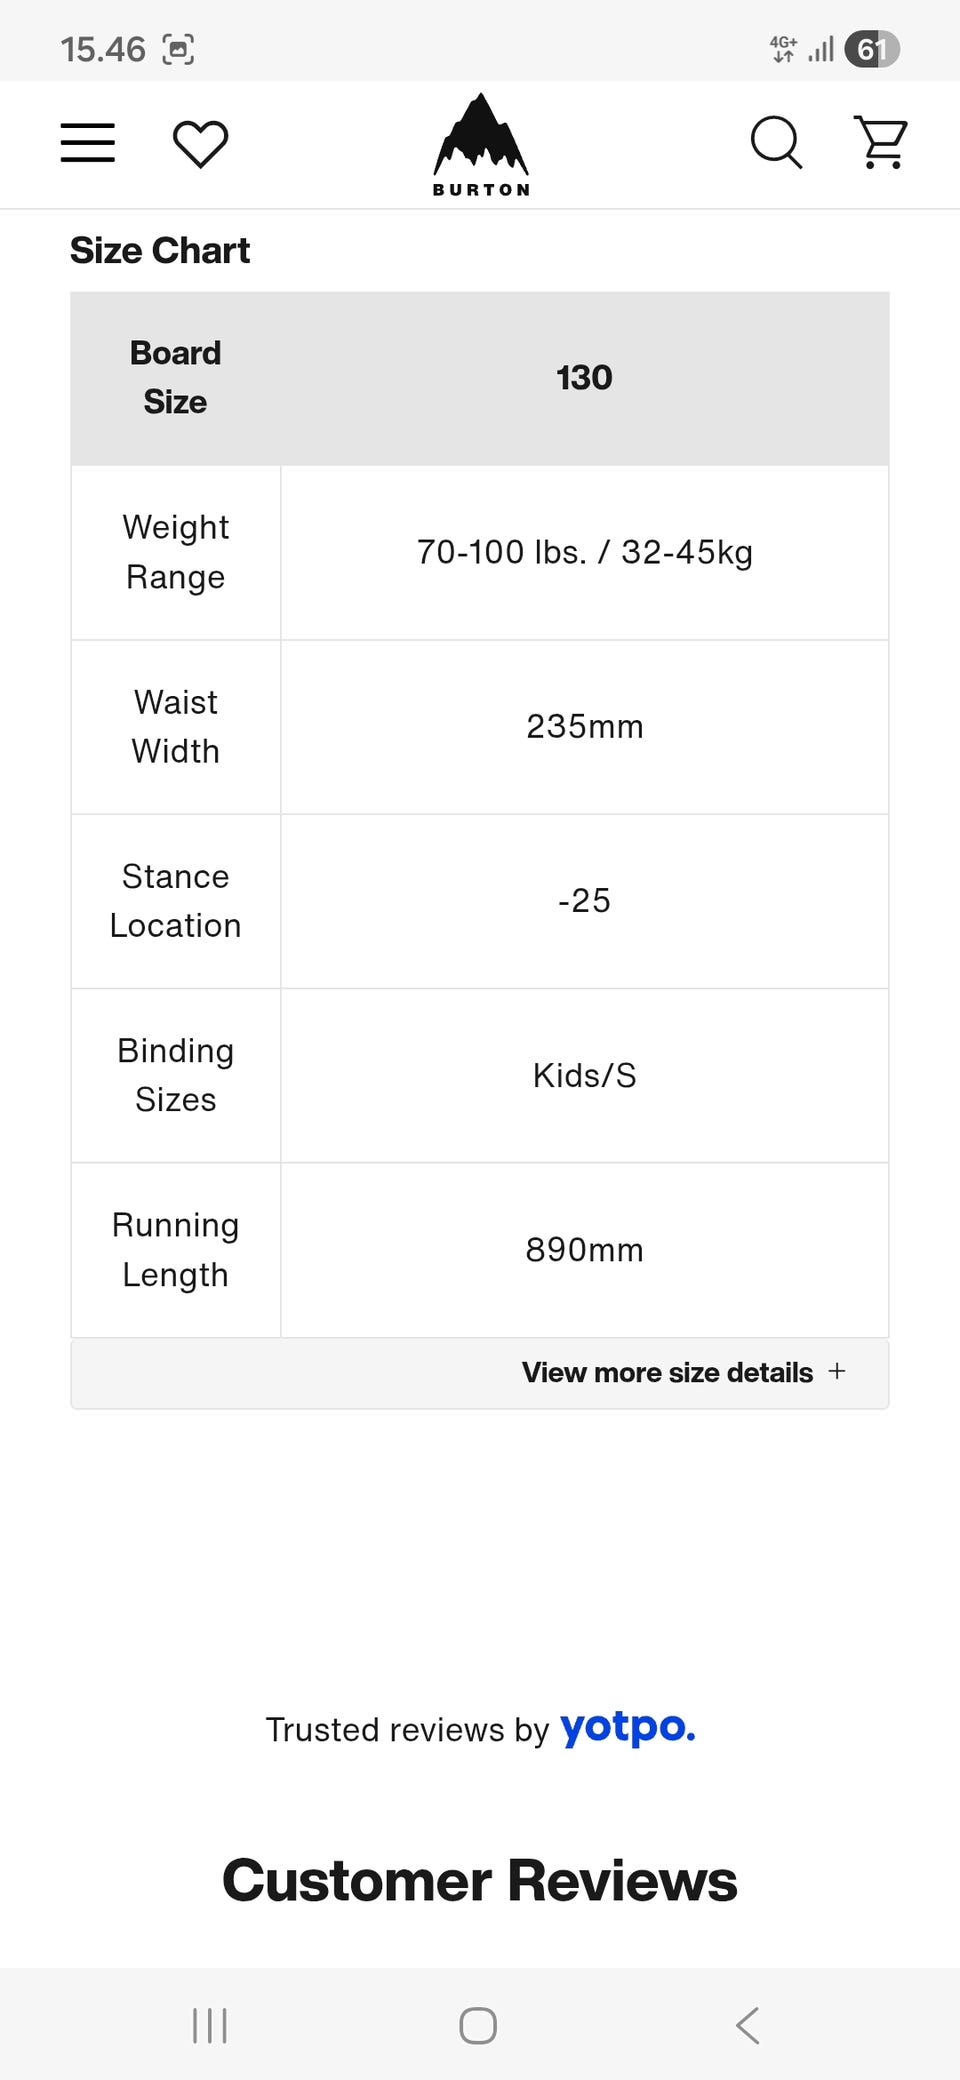
Task: Expand View more size details
Action: coord(667,1373)
